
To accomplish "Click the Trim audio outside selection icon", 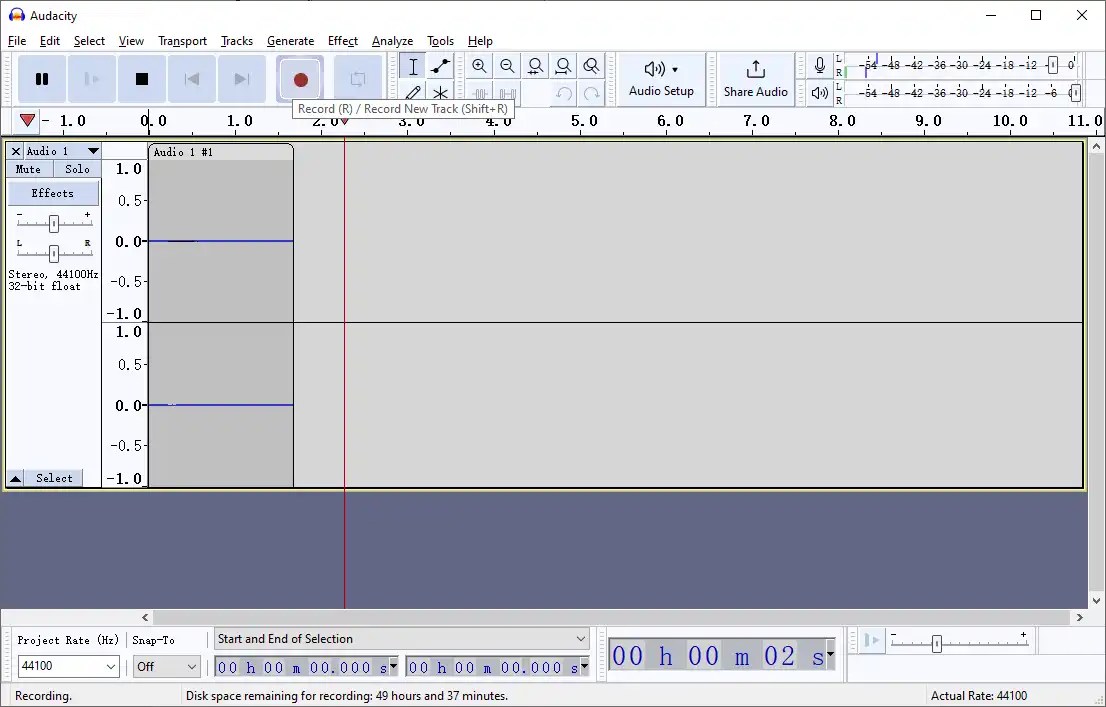I will [x=480, y=93].
